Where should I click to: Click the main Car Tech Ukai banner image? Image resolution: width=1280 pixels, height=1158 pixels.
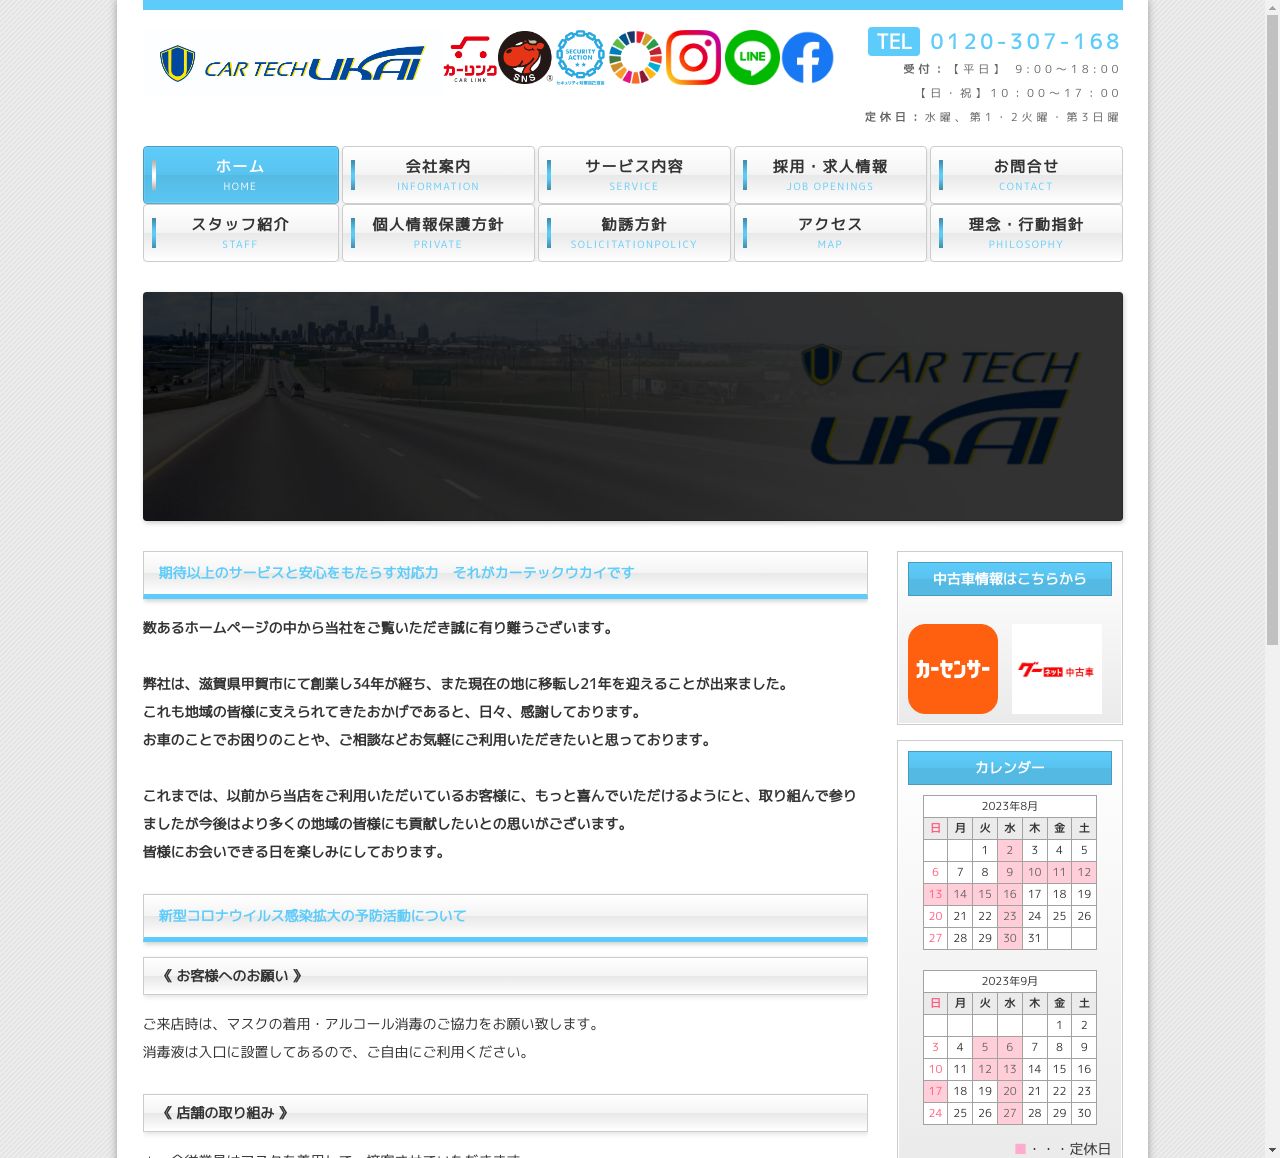632,406
